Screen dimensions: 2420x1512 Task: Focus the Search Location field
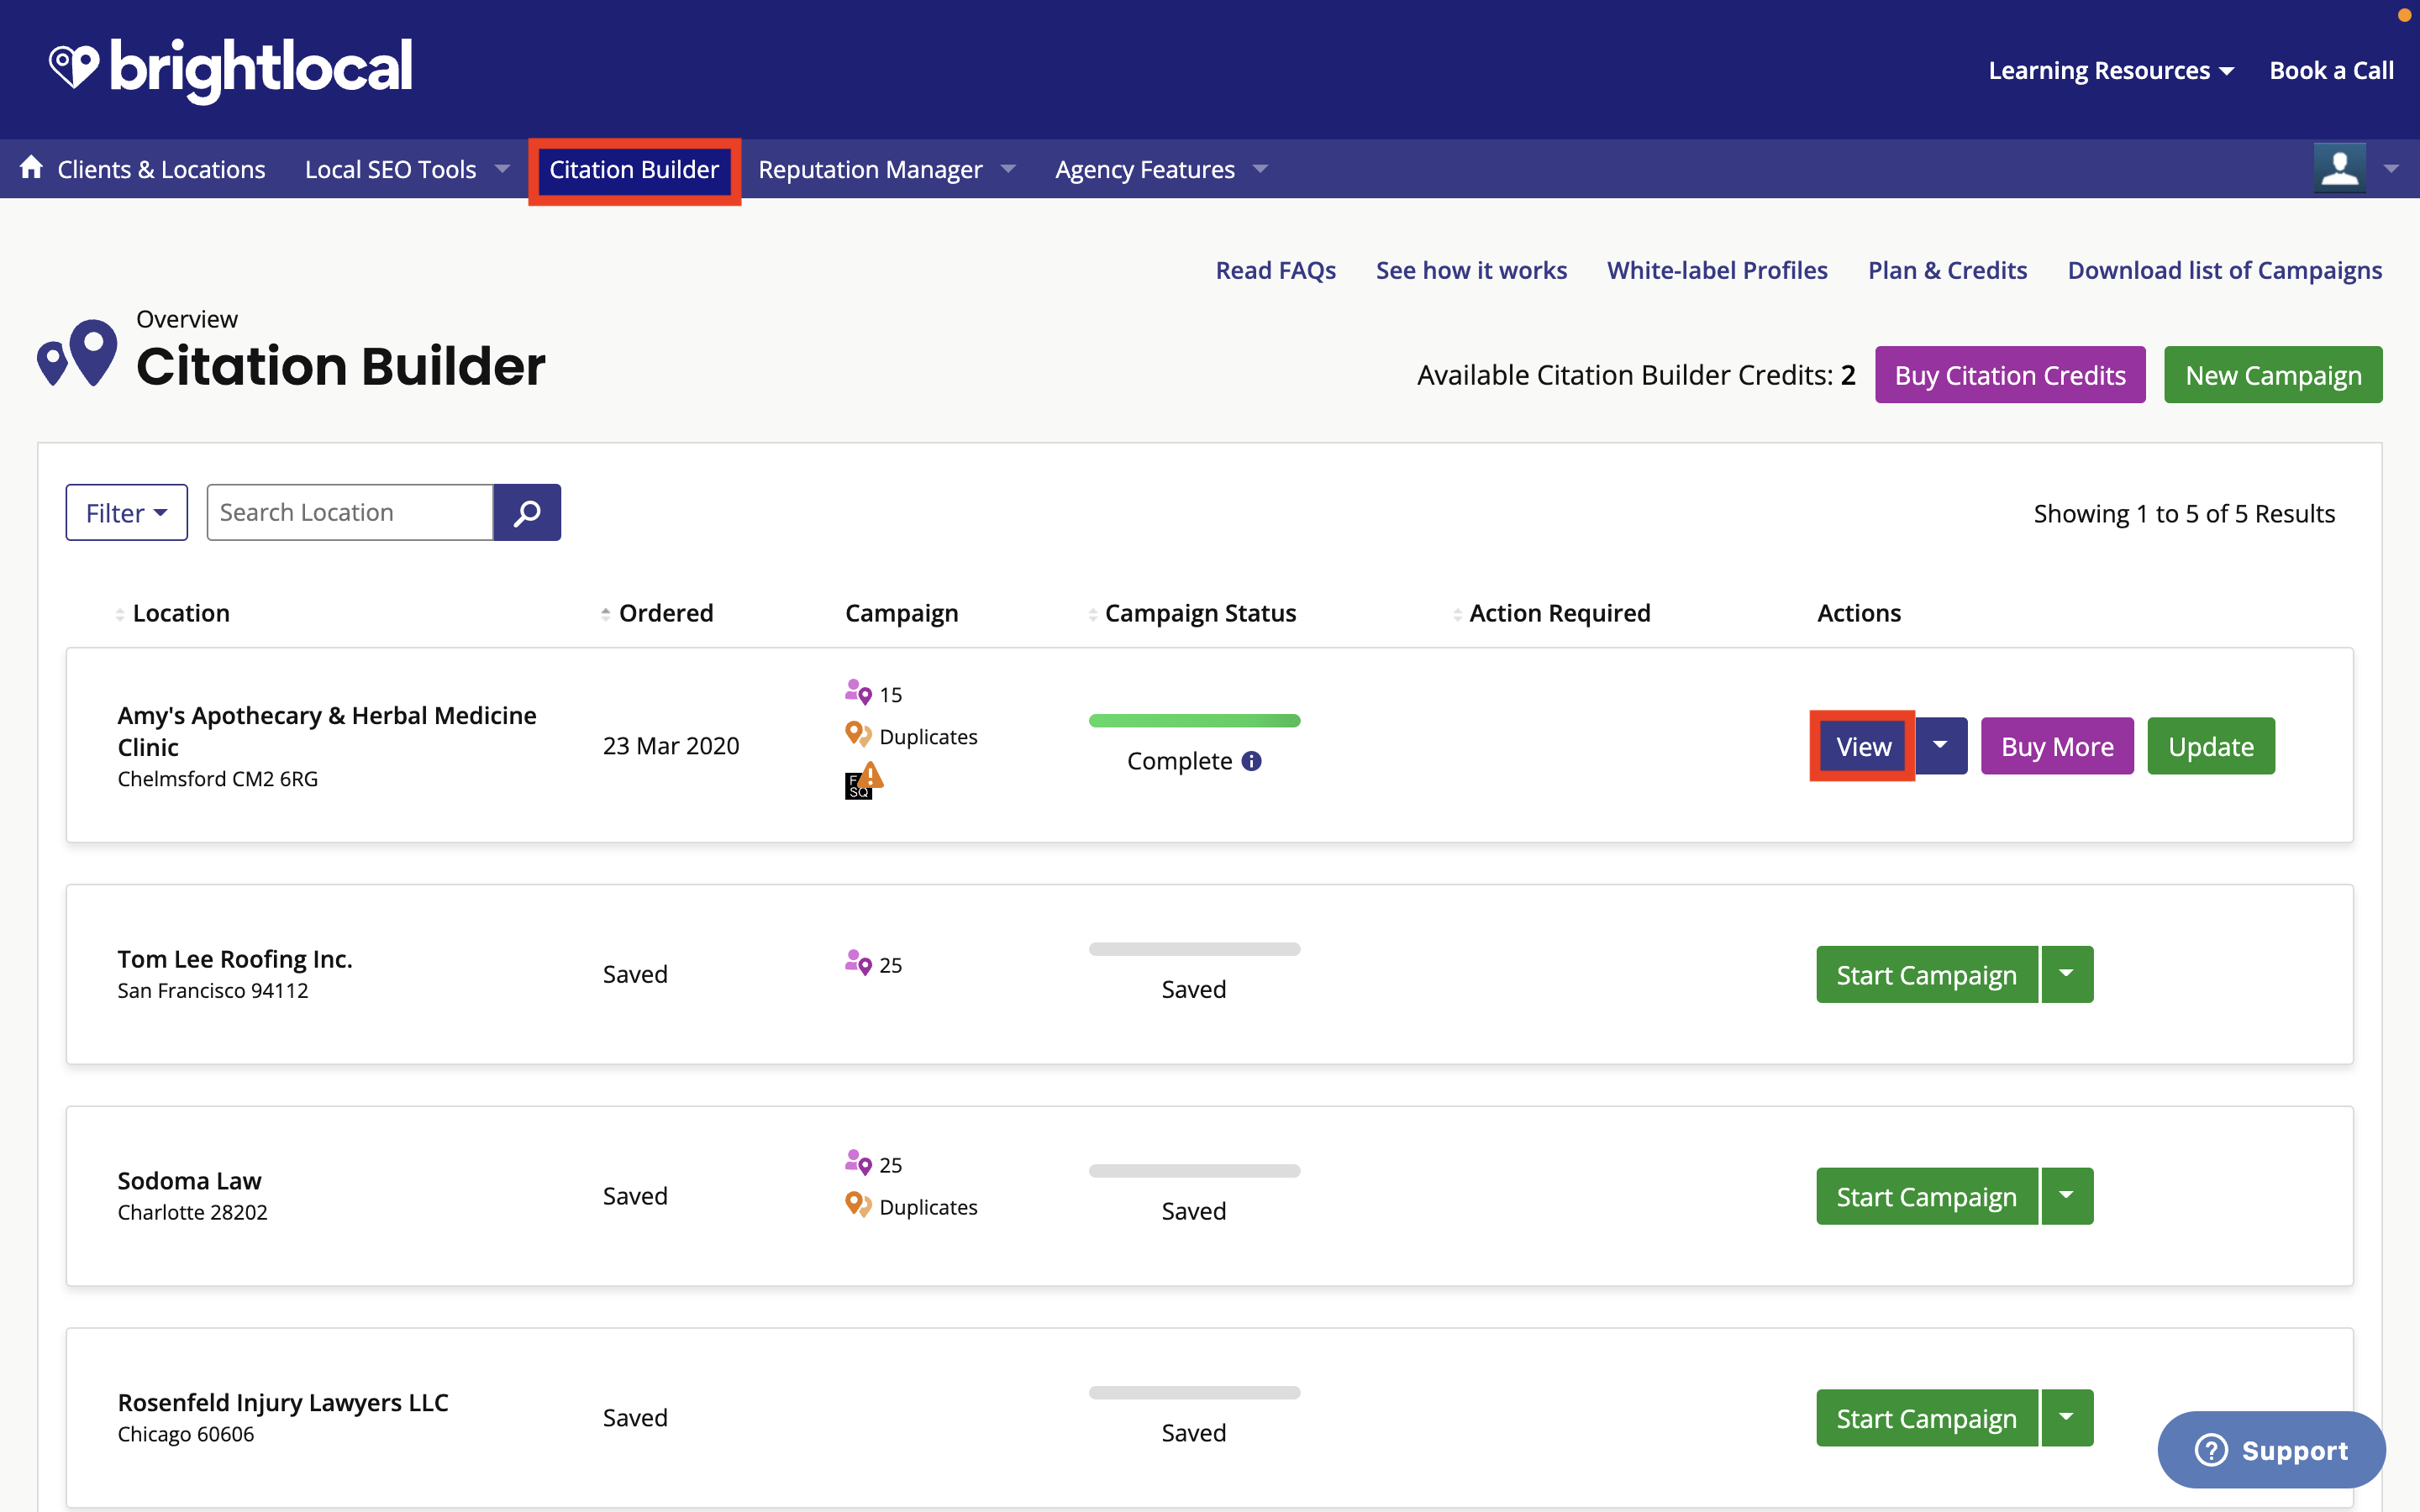point(350,513)
